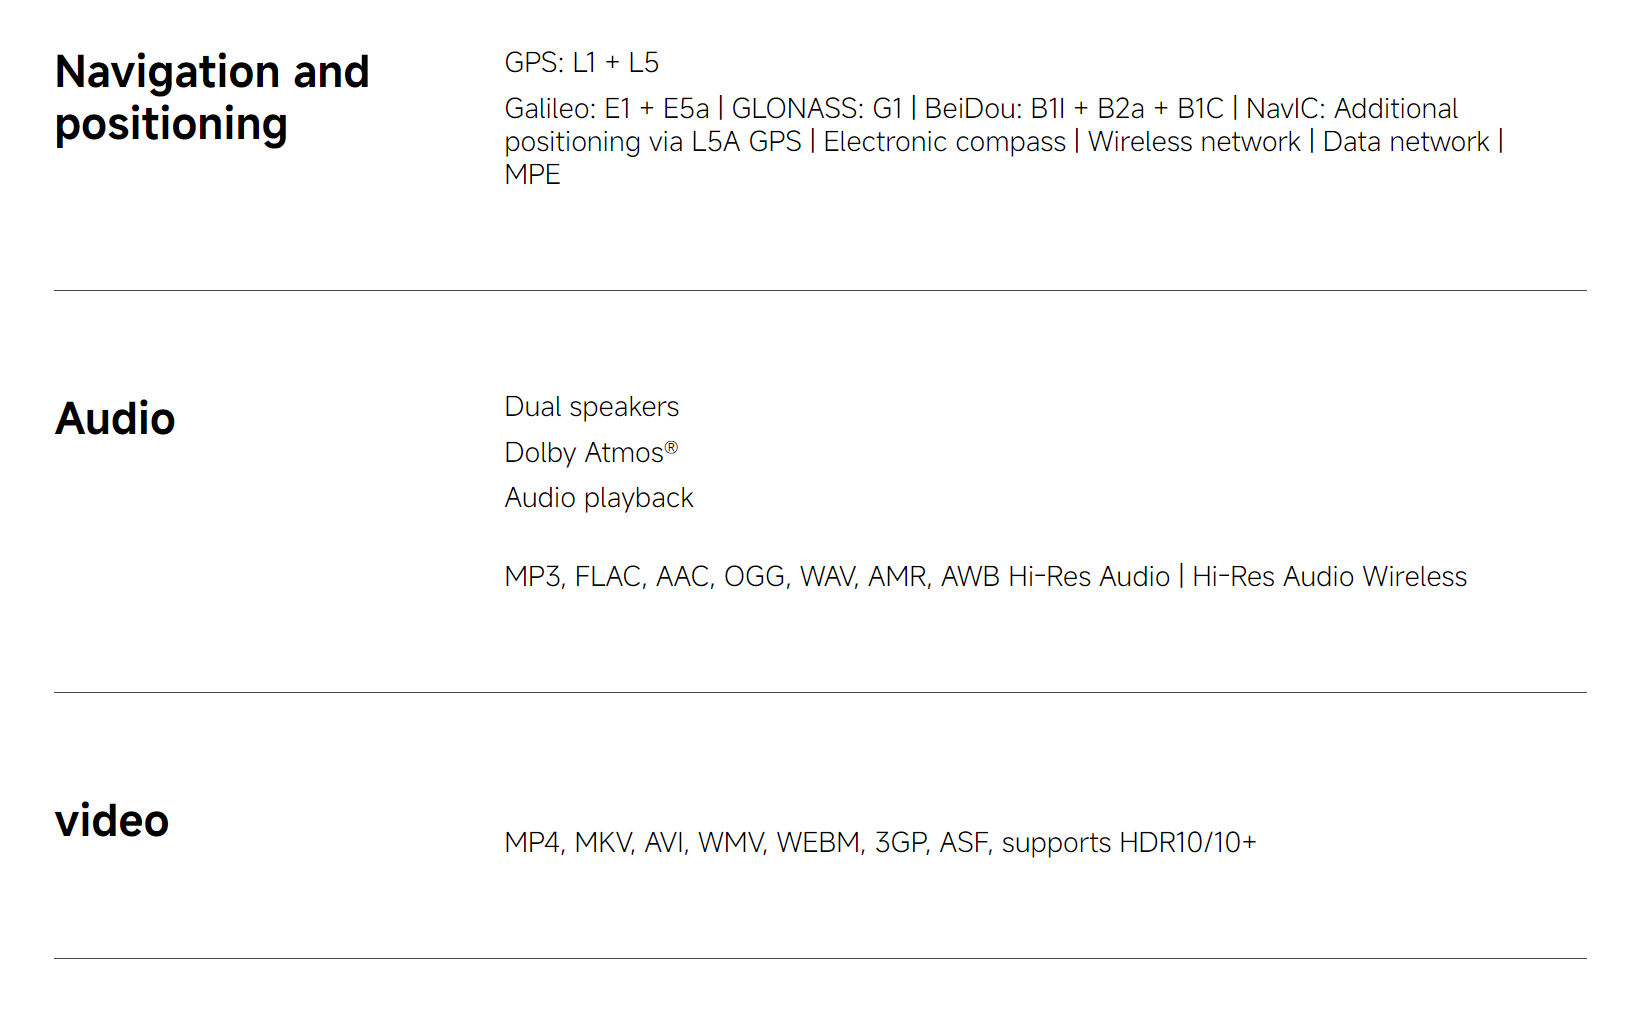The height and width of the screenshot is (1032, 1652).
Task: Click the BeiDou: B1I + B2a + B1C text
Action: [1074, 108]
